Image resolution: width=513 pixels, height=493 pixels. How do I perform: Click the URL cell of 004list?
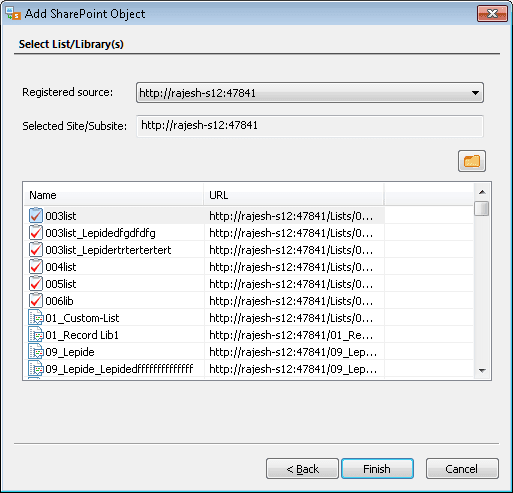coord(291,267)
